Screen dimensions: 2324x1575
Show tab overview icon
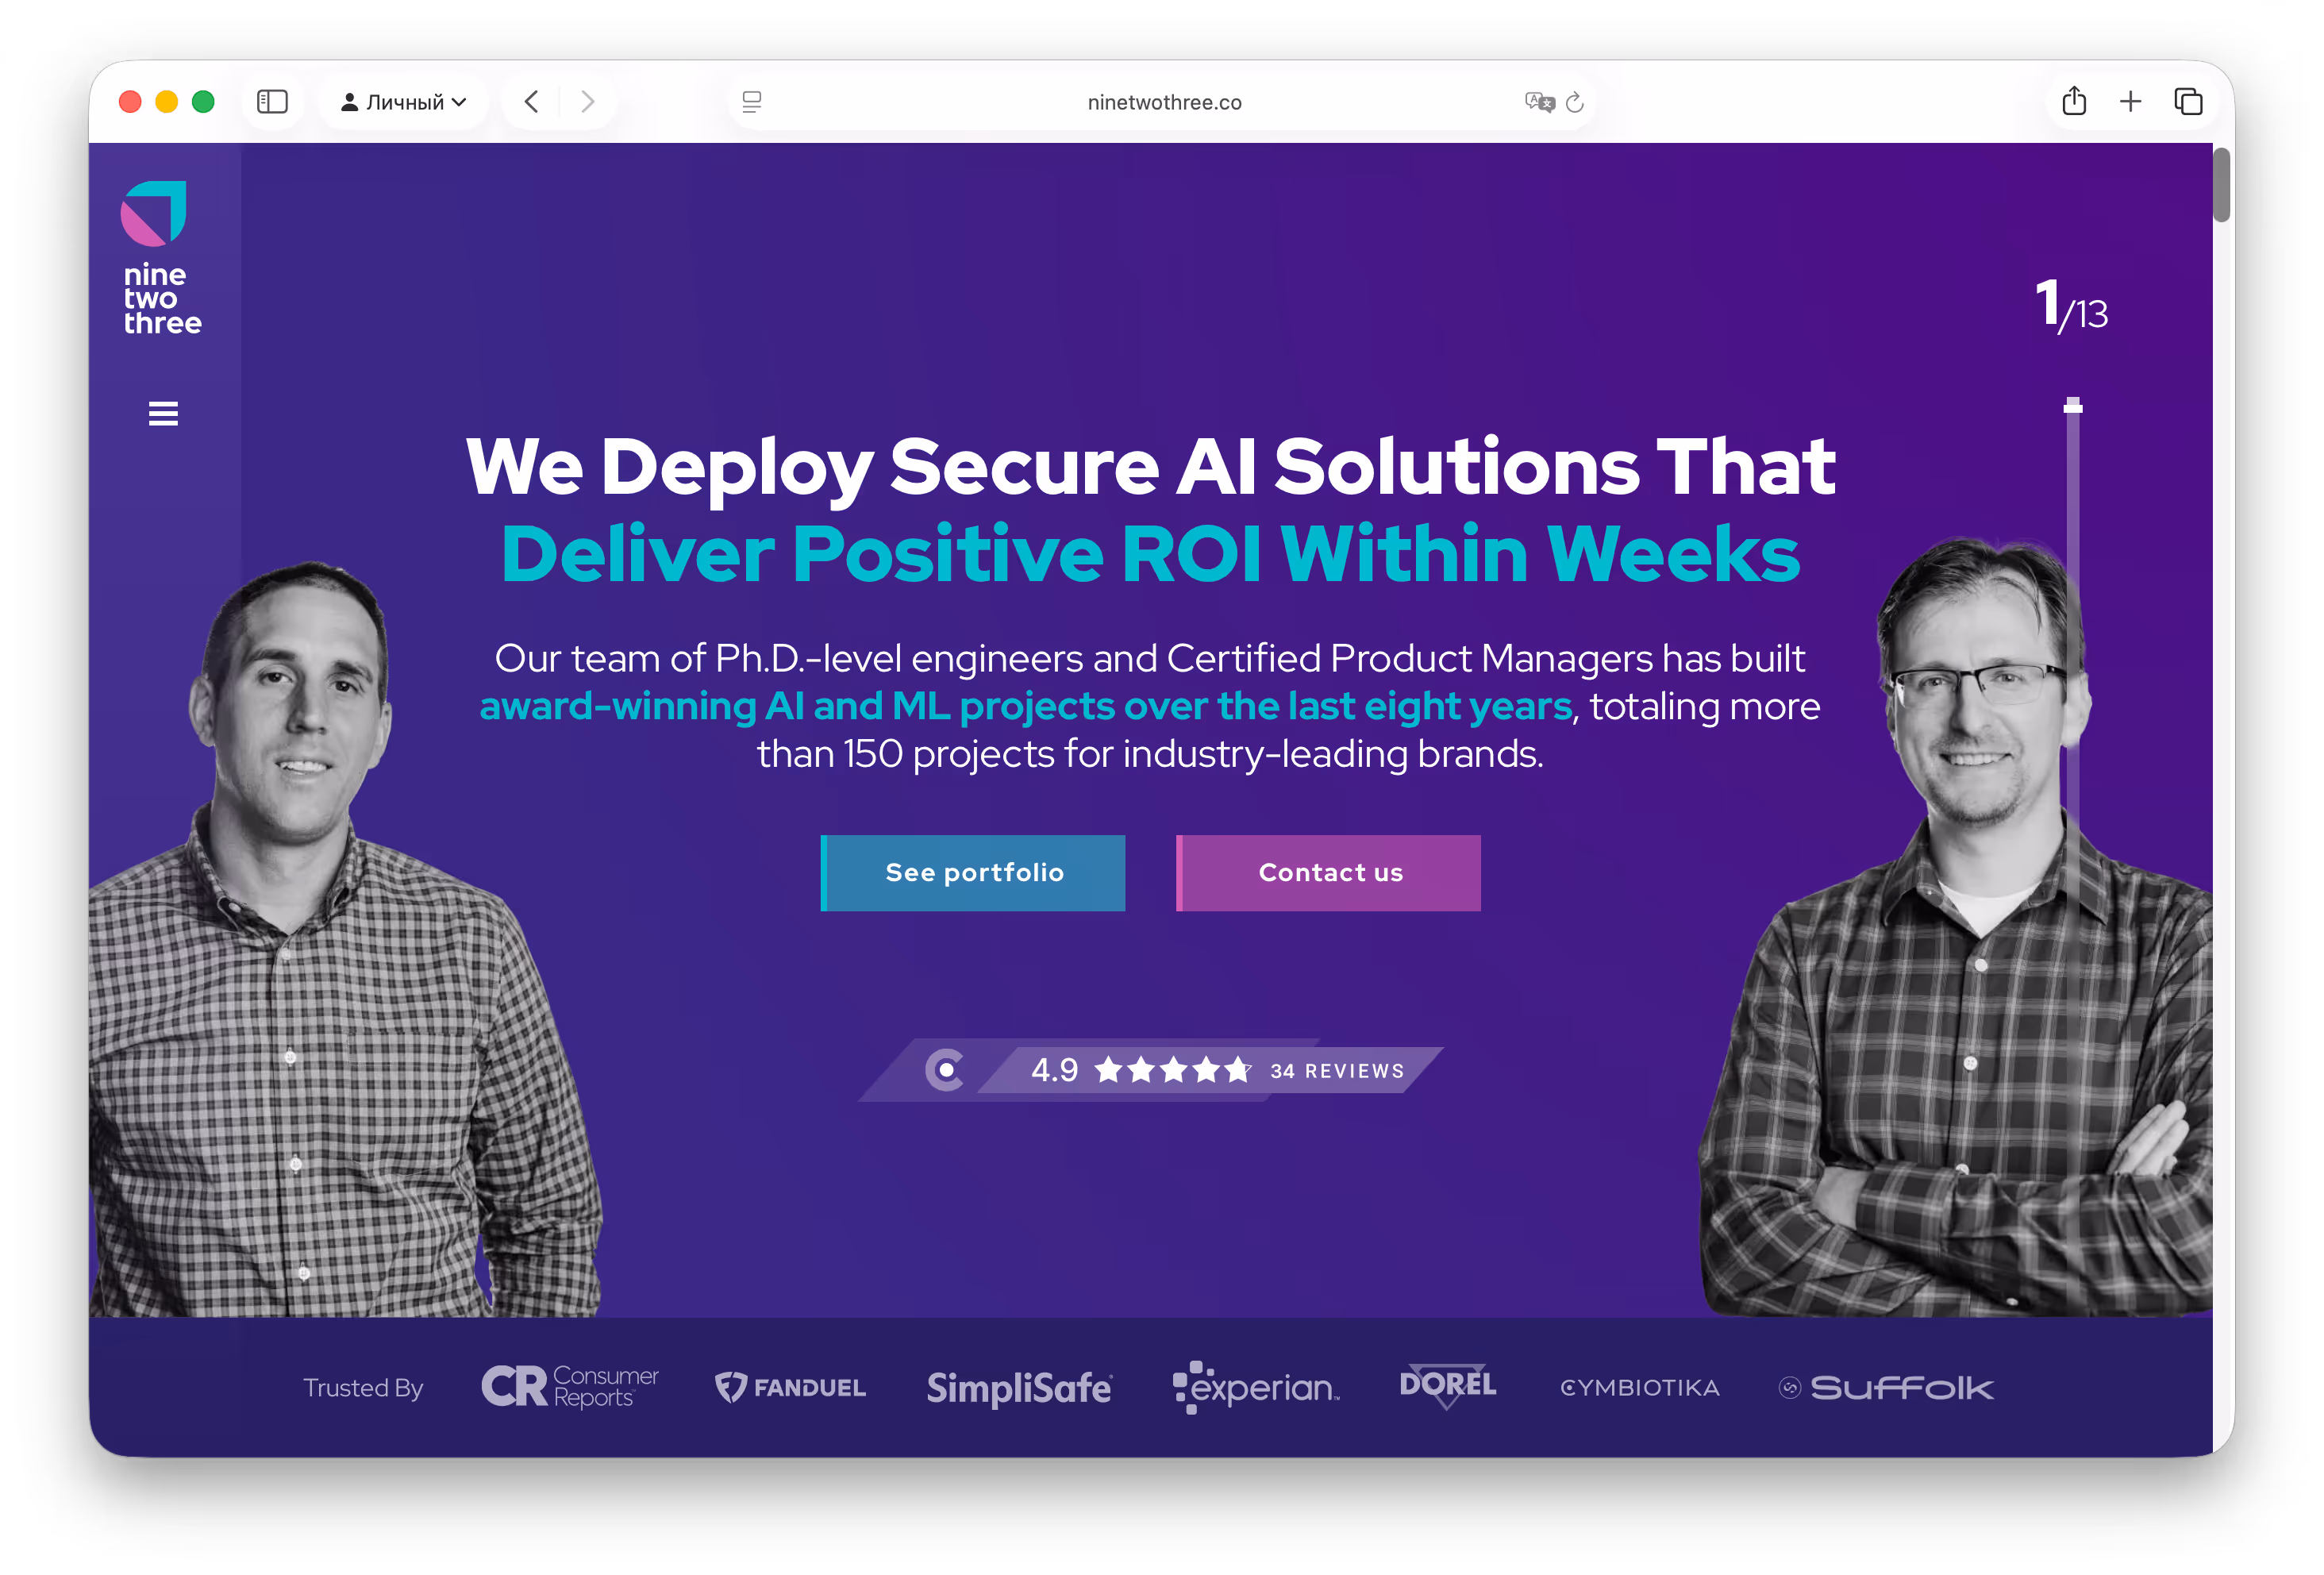point(2188,102)
